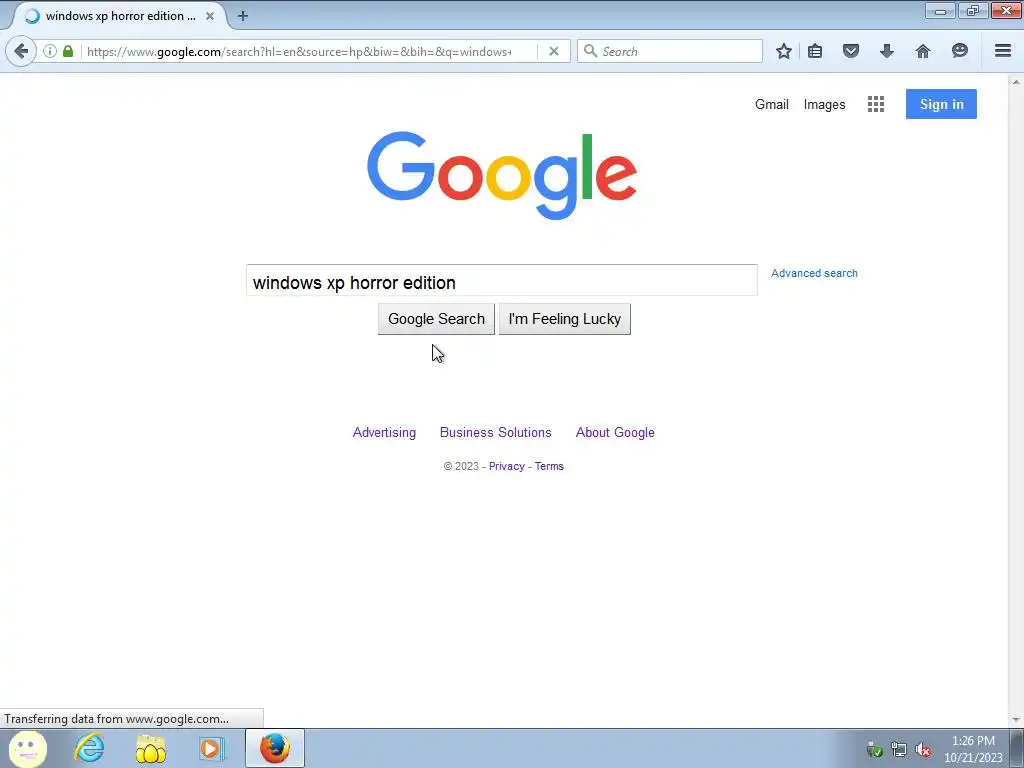
Task: Open file explorer folder on taskbar
Action: click(151, 748)
